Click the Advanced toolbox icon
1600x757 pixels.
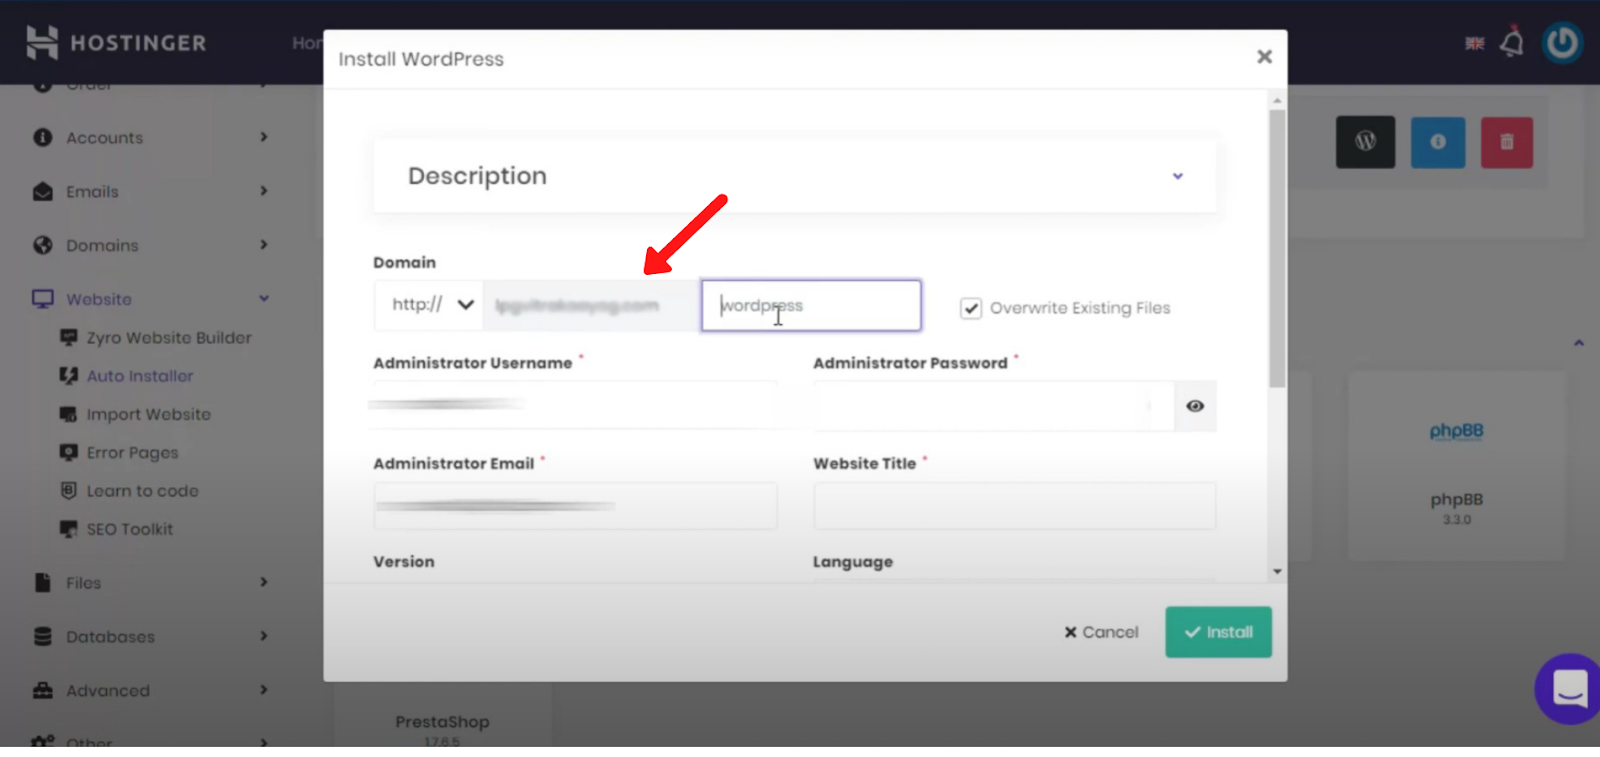tap(42, 690)
